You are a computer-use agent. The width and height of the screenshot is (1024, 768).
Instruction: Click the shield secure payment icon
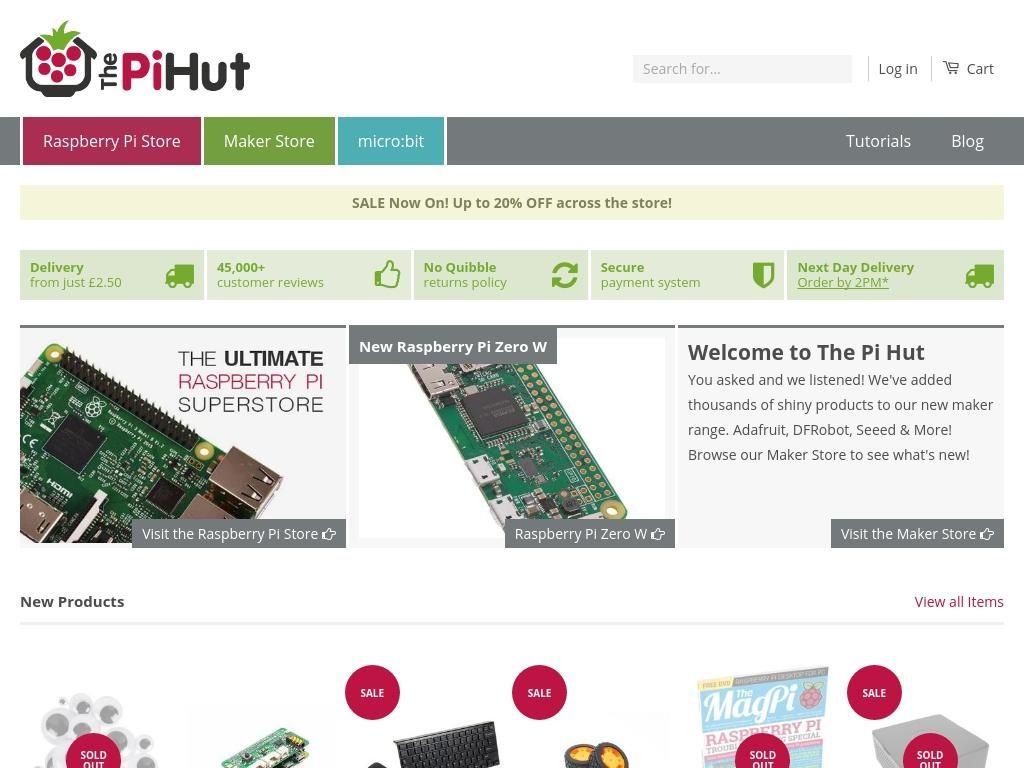pyautogui.click(x=763, y=275)
